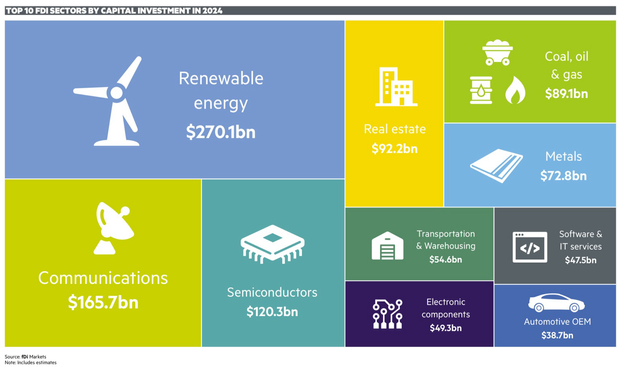Click the "Note: Includes estimates" line
Screen dimensions: 618x372
pyautogui.click(x=30, y=363)
